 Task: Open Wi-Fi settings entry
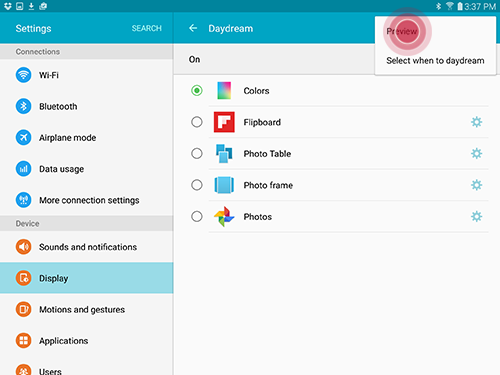87,75
